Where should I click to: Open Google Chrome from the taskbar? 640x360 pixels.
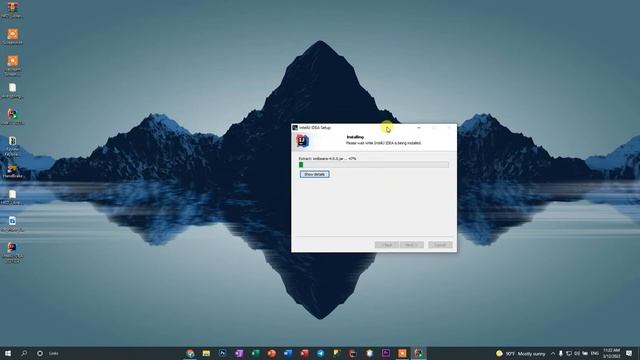[190, 353]
